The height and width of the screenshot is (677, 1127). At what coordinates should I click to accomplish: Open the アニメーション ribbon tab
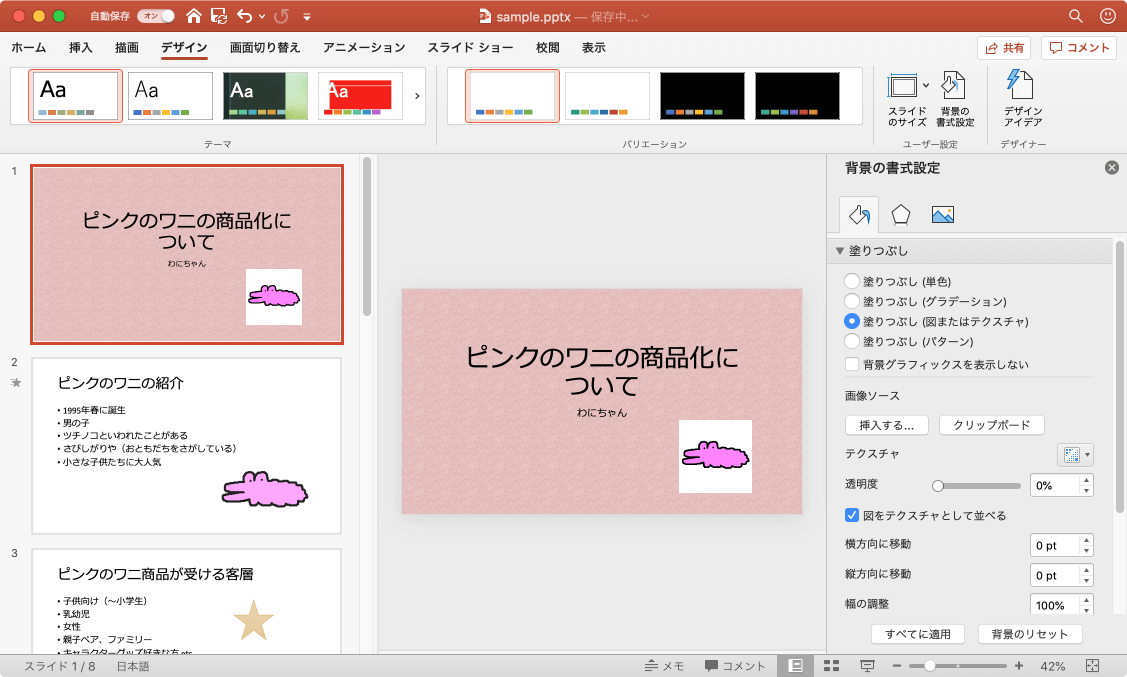pos(364,48)
